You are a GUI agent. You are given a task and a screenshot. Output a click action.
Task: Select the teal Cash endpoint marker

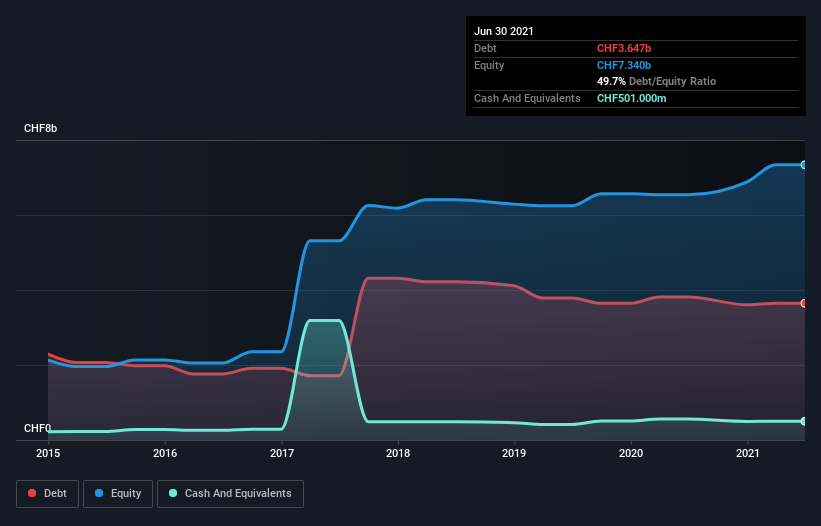[x=803, y=421]
